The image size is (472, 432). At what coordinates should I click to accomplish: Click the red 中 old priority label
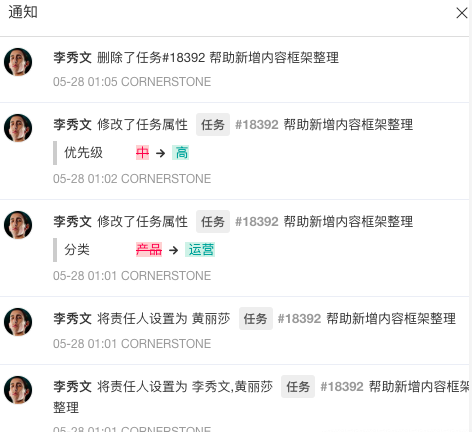[x=142, y=153]
